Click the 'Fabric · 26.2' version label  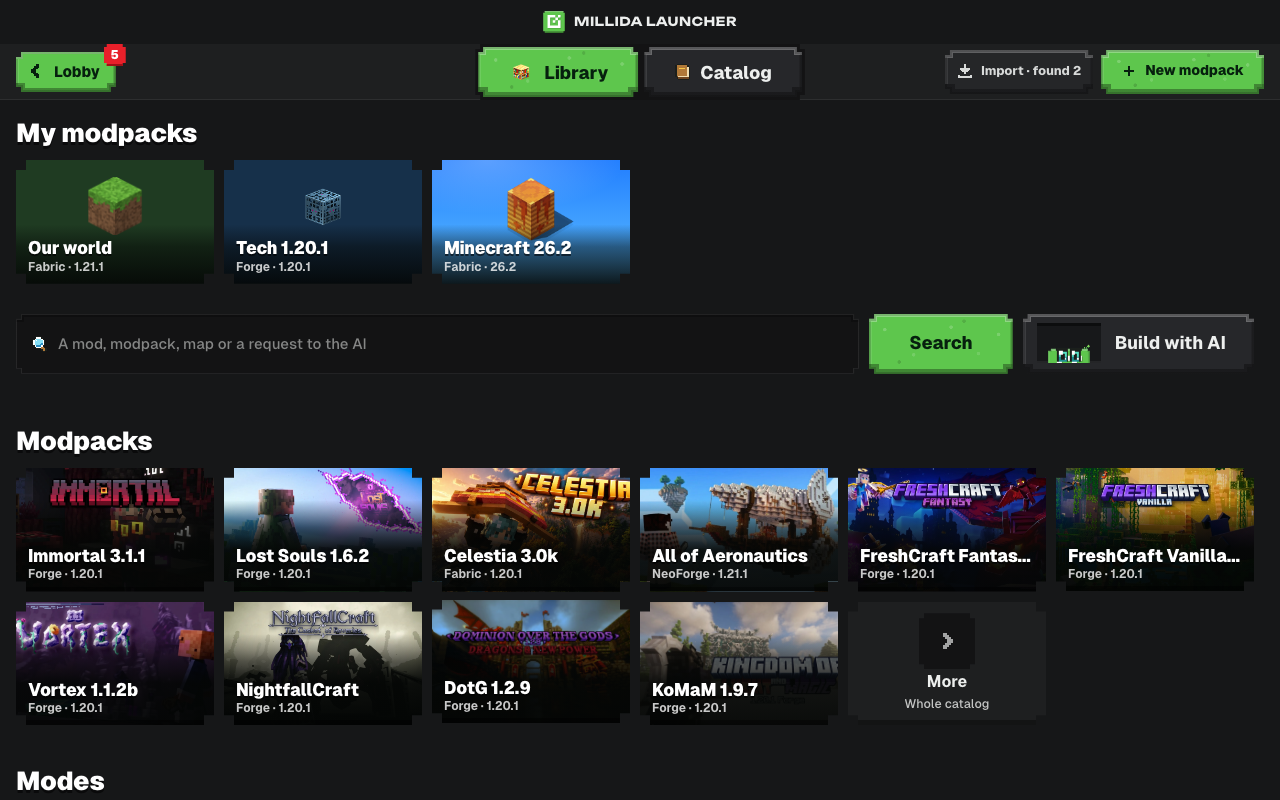(480, 267)
